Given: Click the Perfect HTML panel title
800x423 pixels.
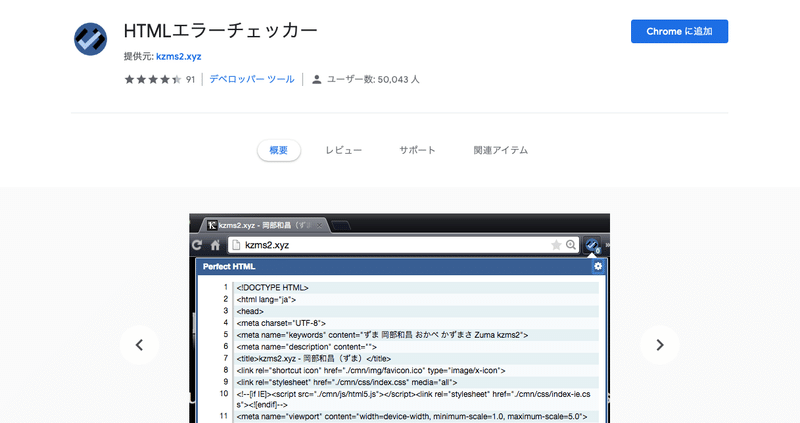Looking at the screenshot, I should pos(229,266).
